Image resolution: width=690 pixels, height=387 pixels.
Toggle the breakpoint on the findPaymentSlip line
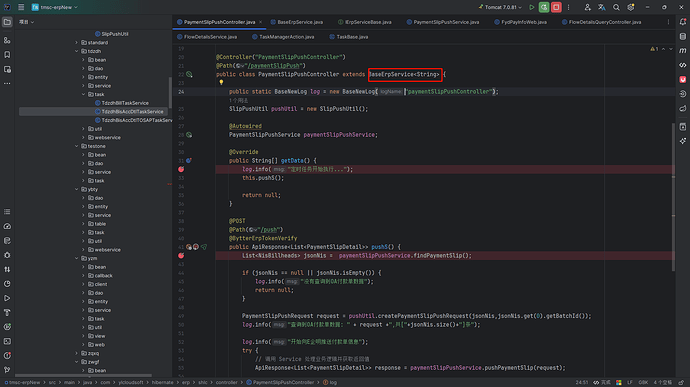coord(181,255)
